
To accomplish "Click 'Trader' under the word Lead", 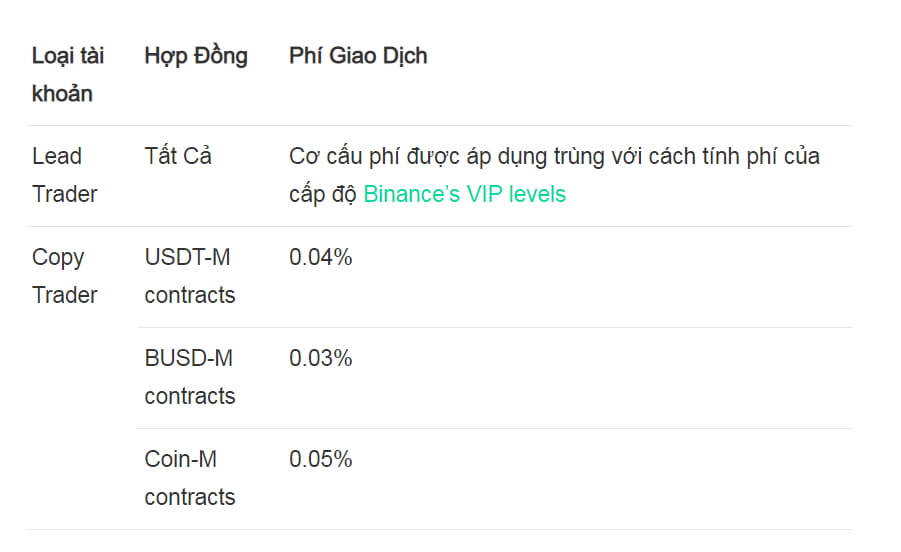I will click(x=64, y=194).
